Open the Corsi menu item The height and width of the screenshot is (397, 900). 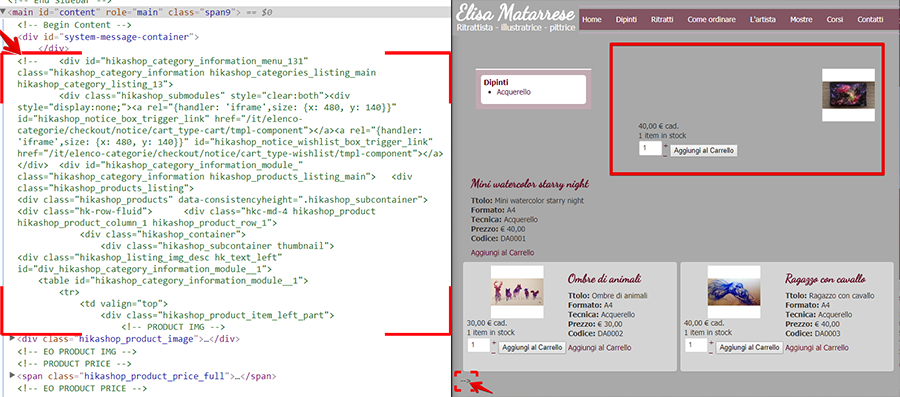835,20
